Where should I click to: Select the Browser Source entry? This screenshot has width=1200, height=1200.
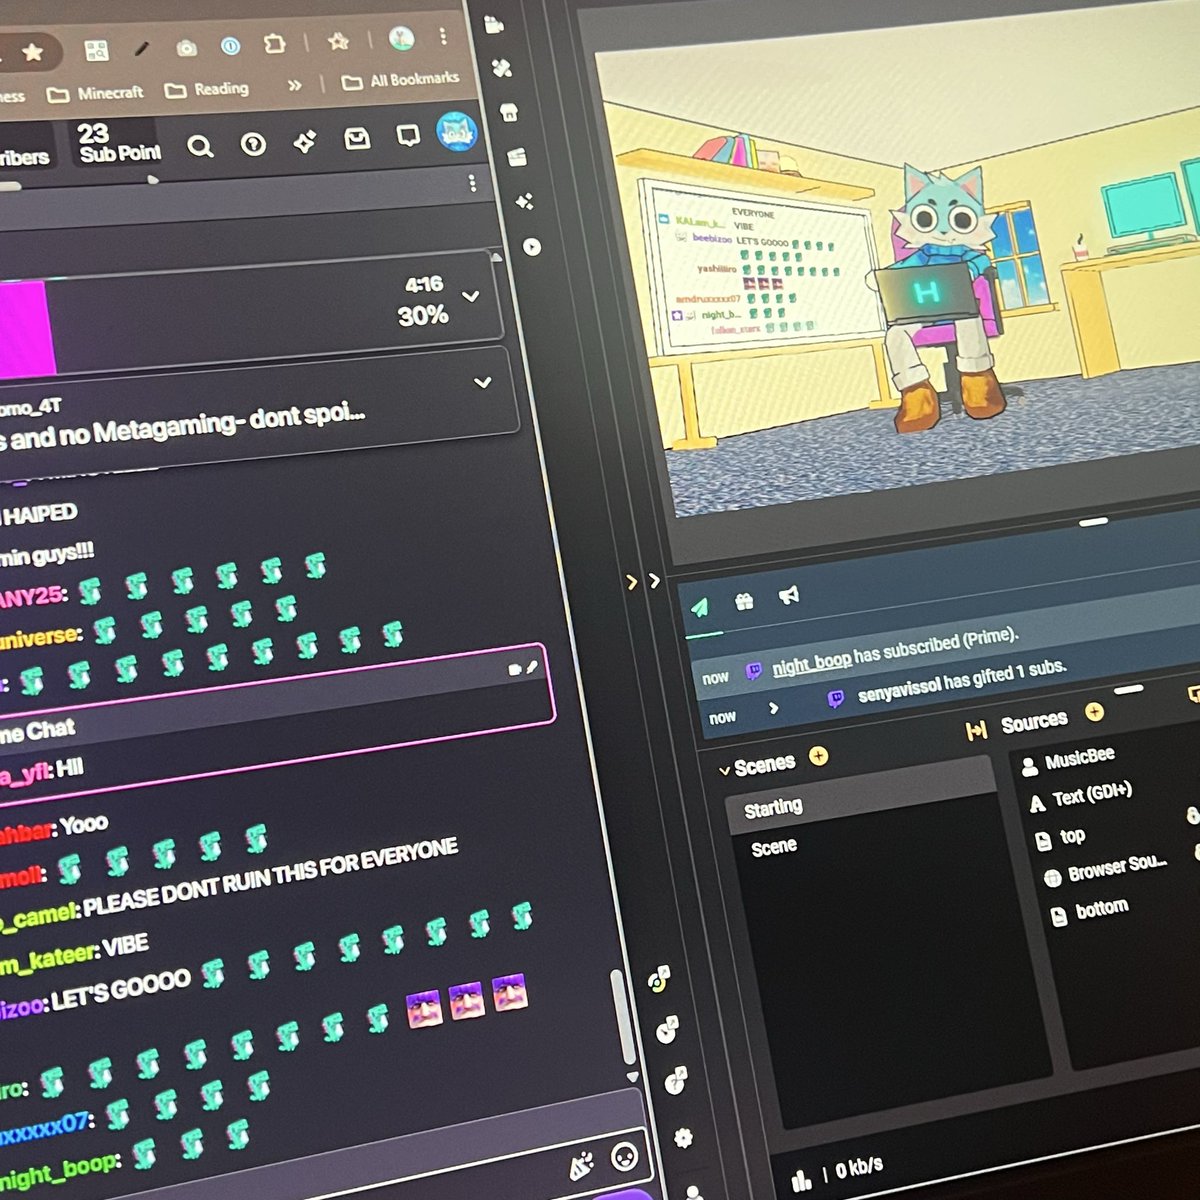point(1106,870)
